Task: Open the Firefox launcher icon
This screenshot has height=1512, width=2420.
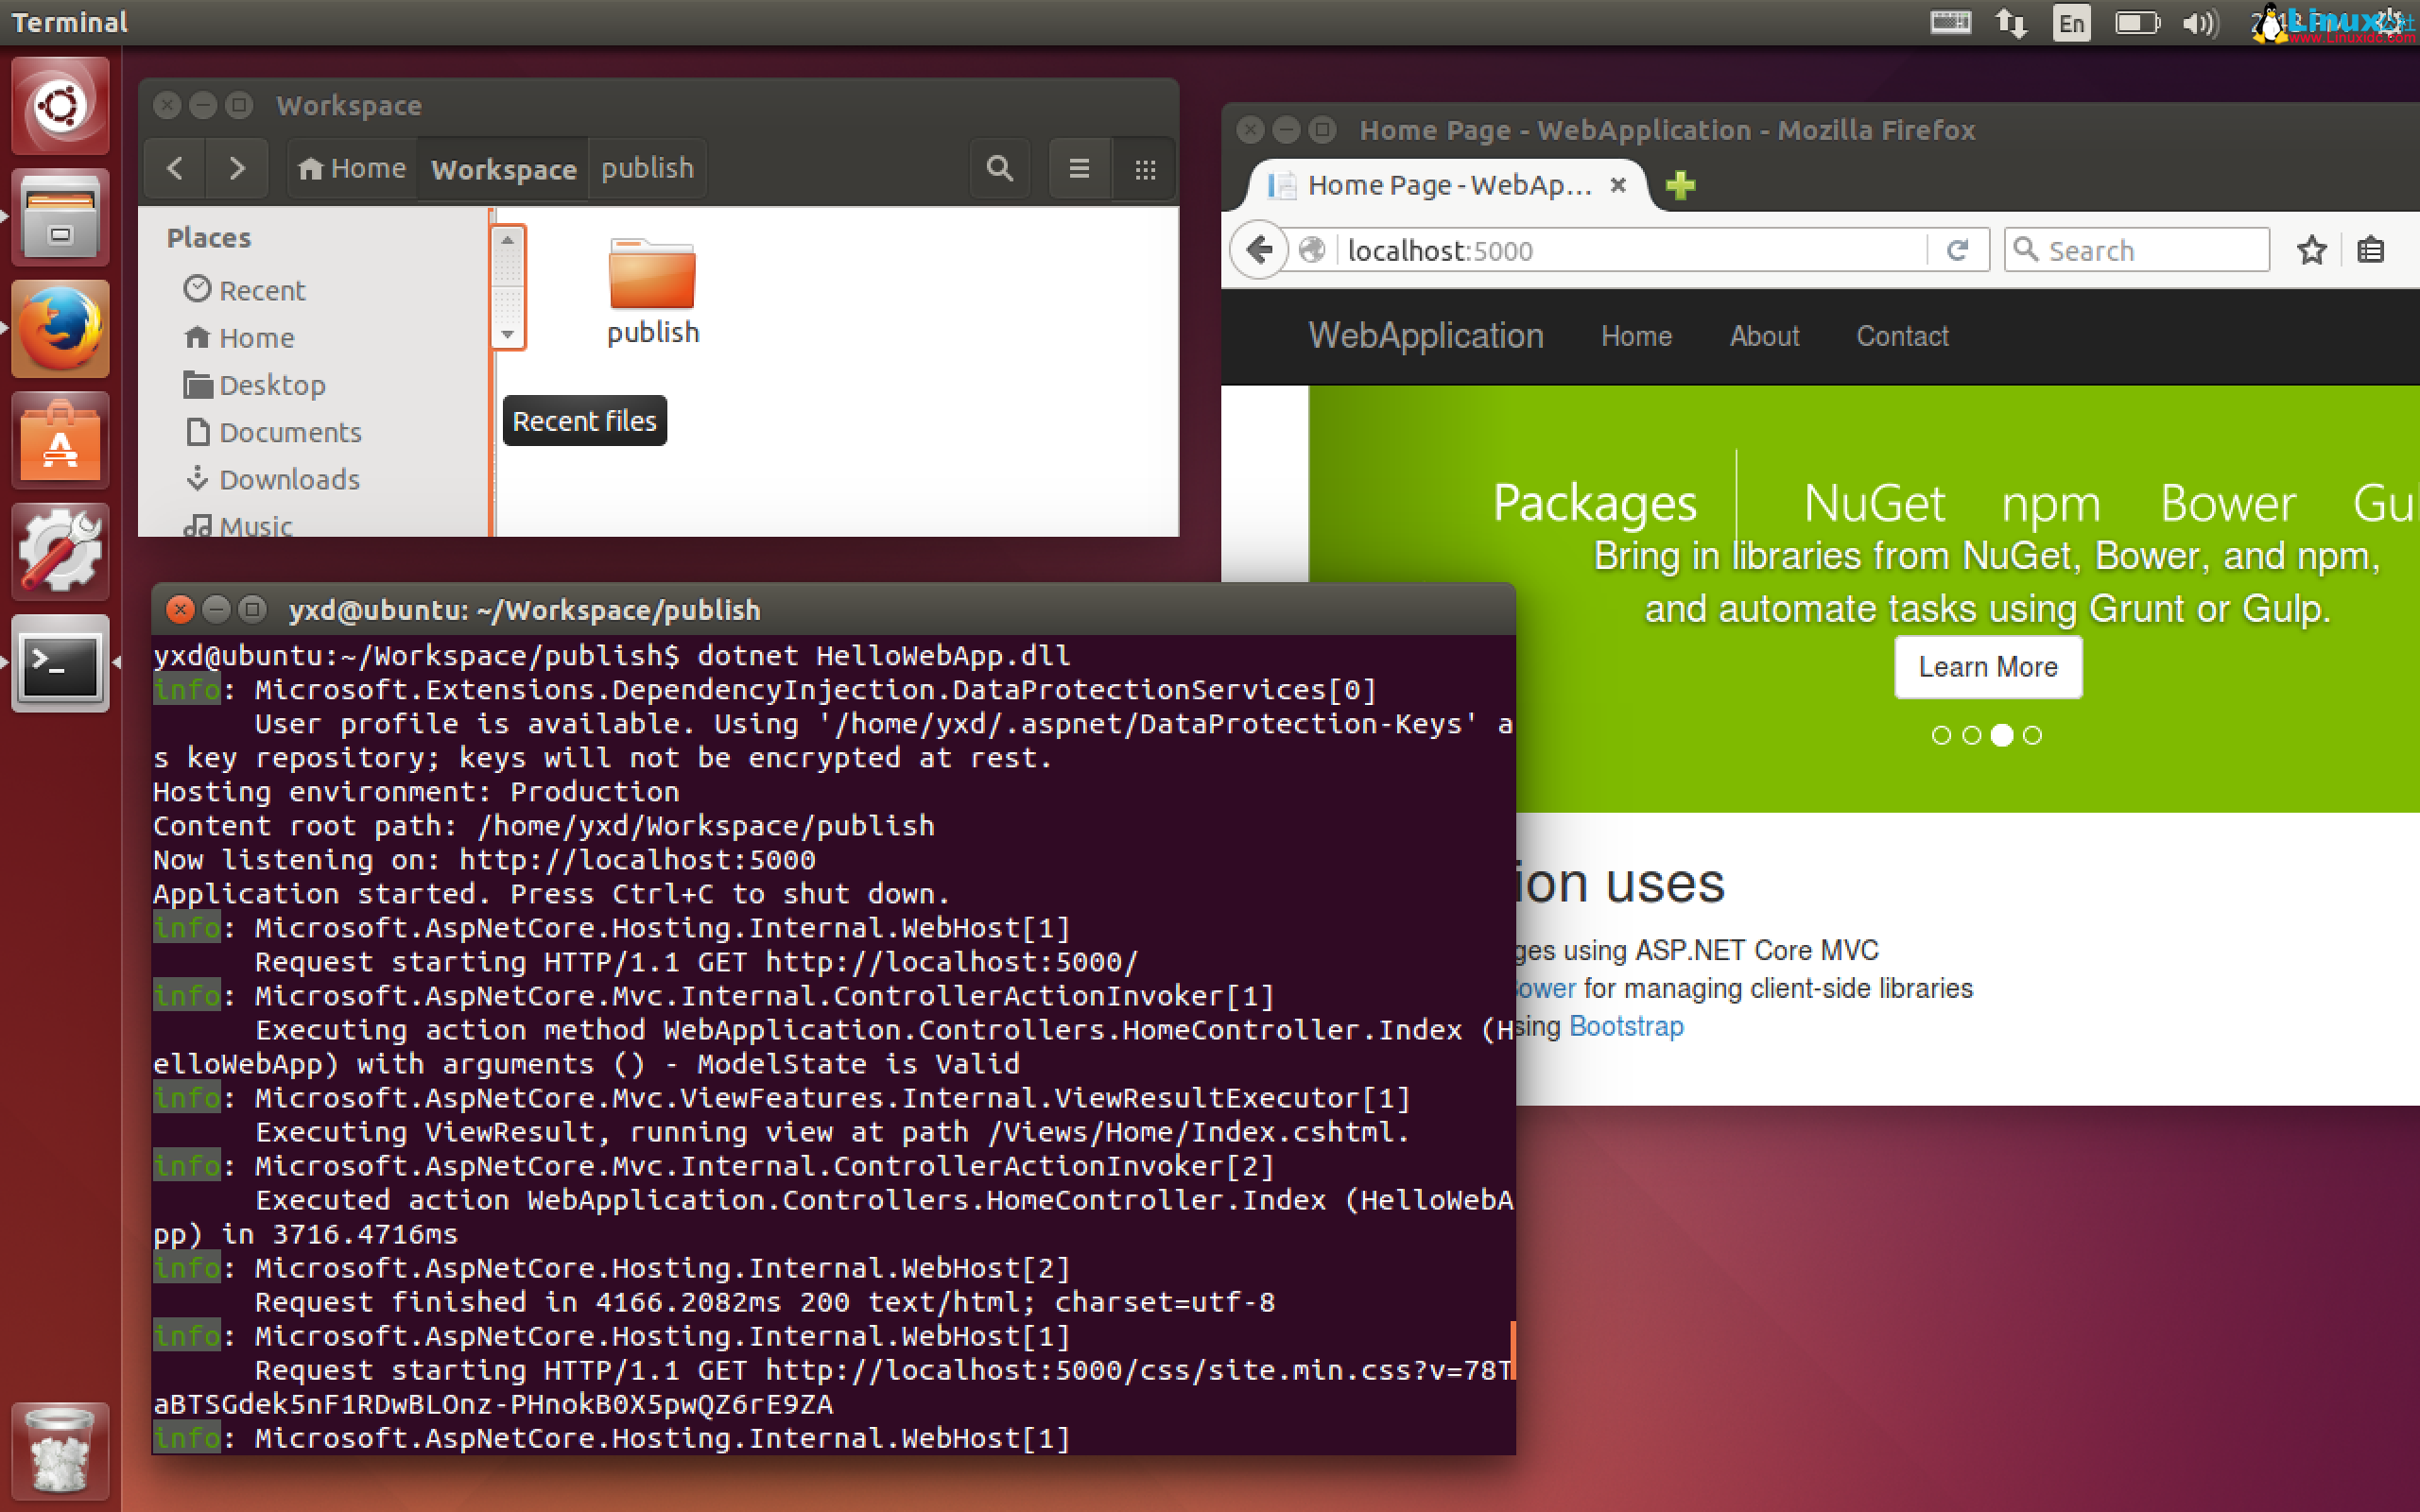Action: pos(60,328)
